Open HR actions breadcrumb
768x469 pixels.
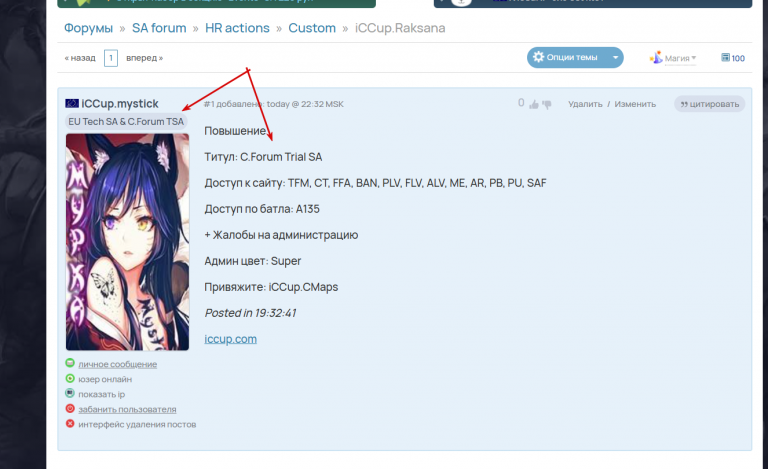tap(237, 28)
